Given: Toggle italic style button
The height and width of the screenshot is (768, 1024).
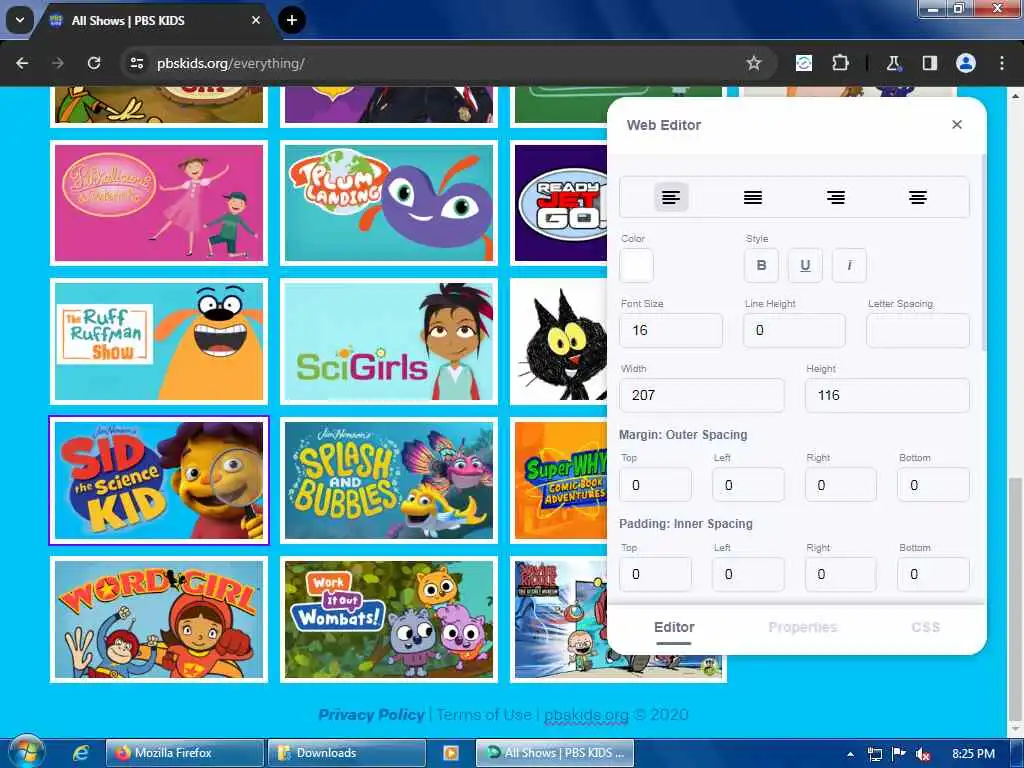Looking at the screenshot, I should point(849,265).
